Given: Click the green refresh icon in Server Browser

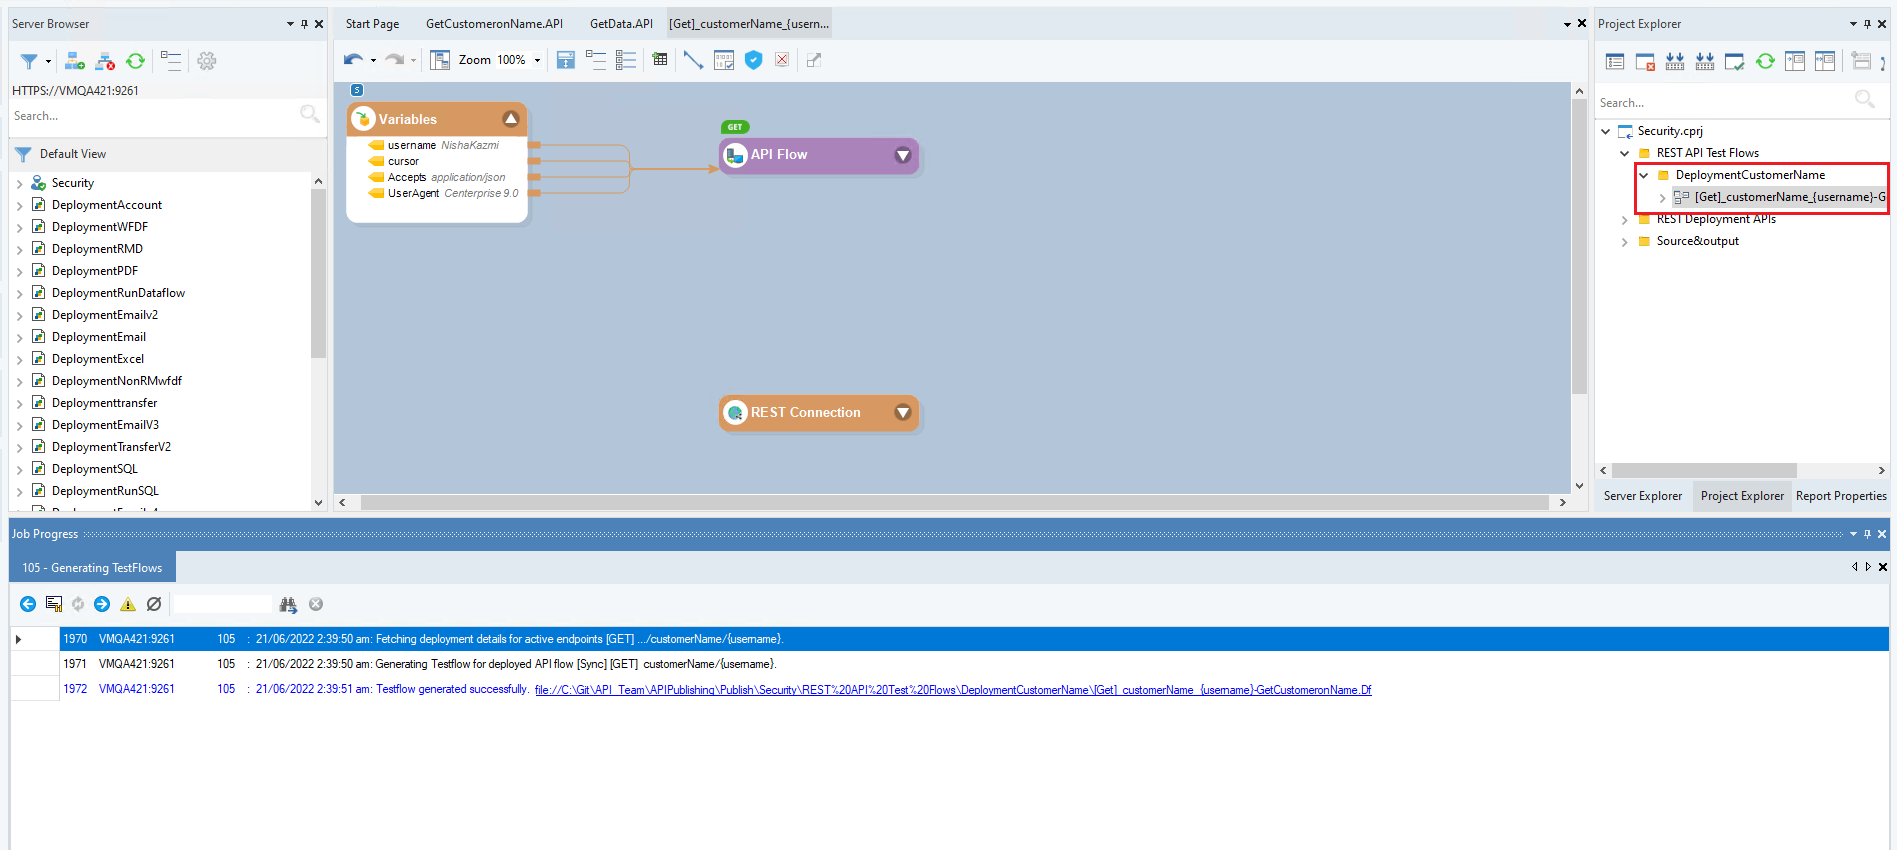Looking at the screenshot, I should [135, 61].
